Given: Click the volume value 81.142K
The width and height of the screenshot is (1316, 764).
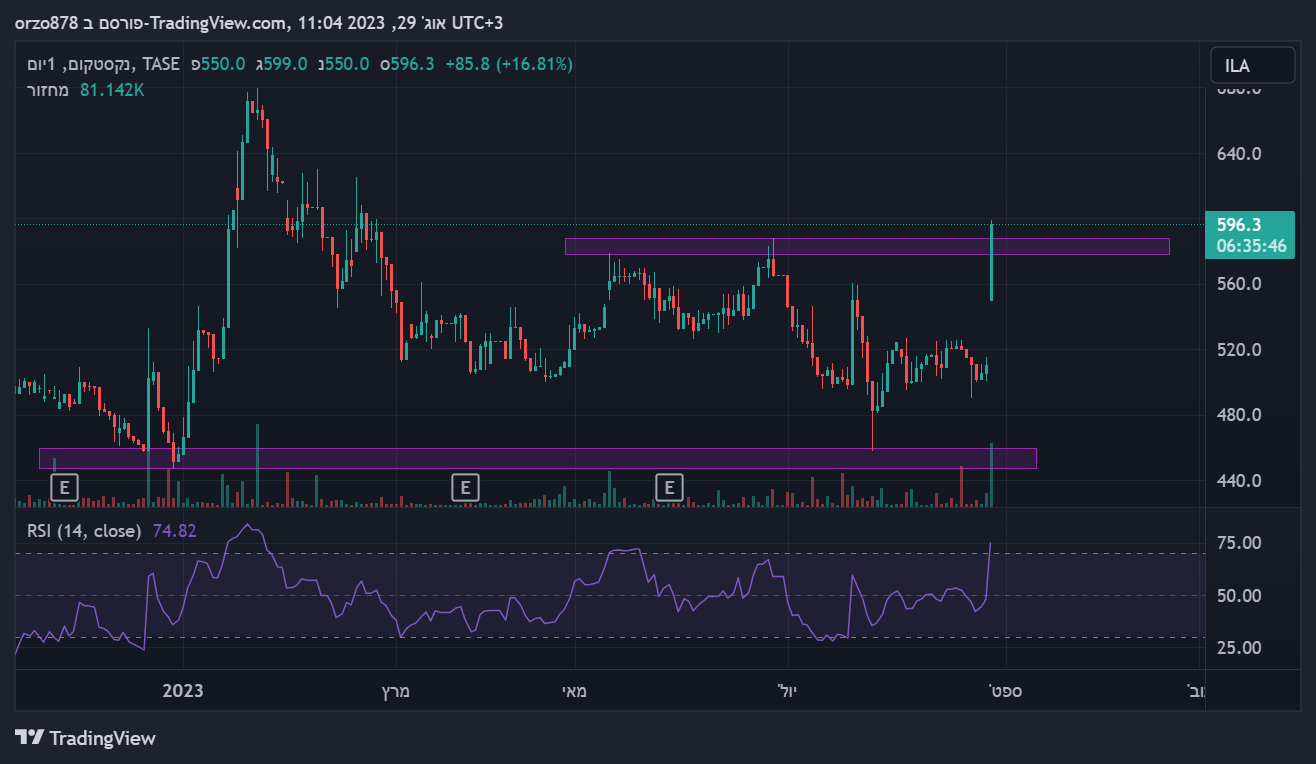Looking at the screenshot, I should coord(112,90).
